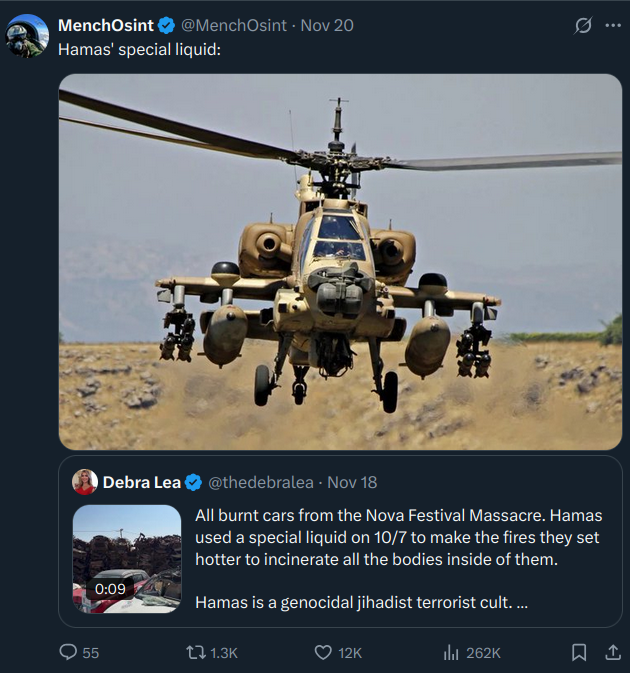Open the Grok explain icon
Viewport: 630px width, 673px height.
pyautogui.click(x=583, y=26)
